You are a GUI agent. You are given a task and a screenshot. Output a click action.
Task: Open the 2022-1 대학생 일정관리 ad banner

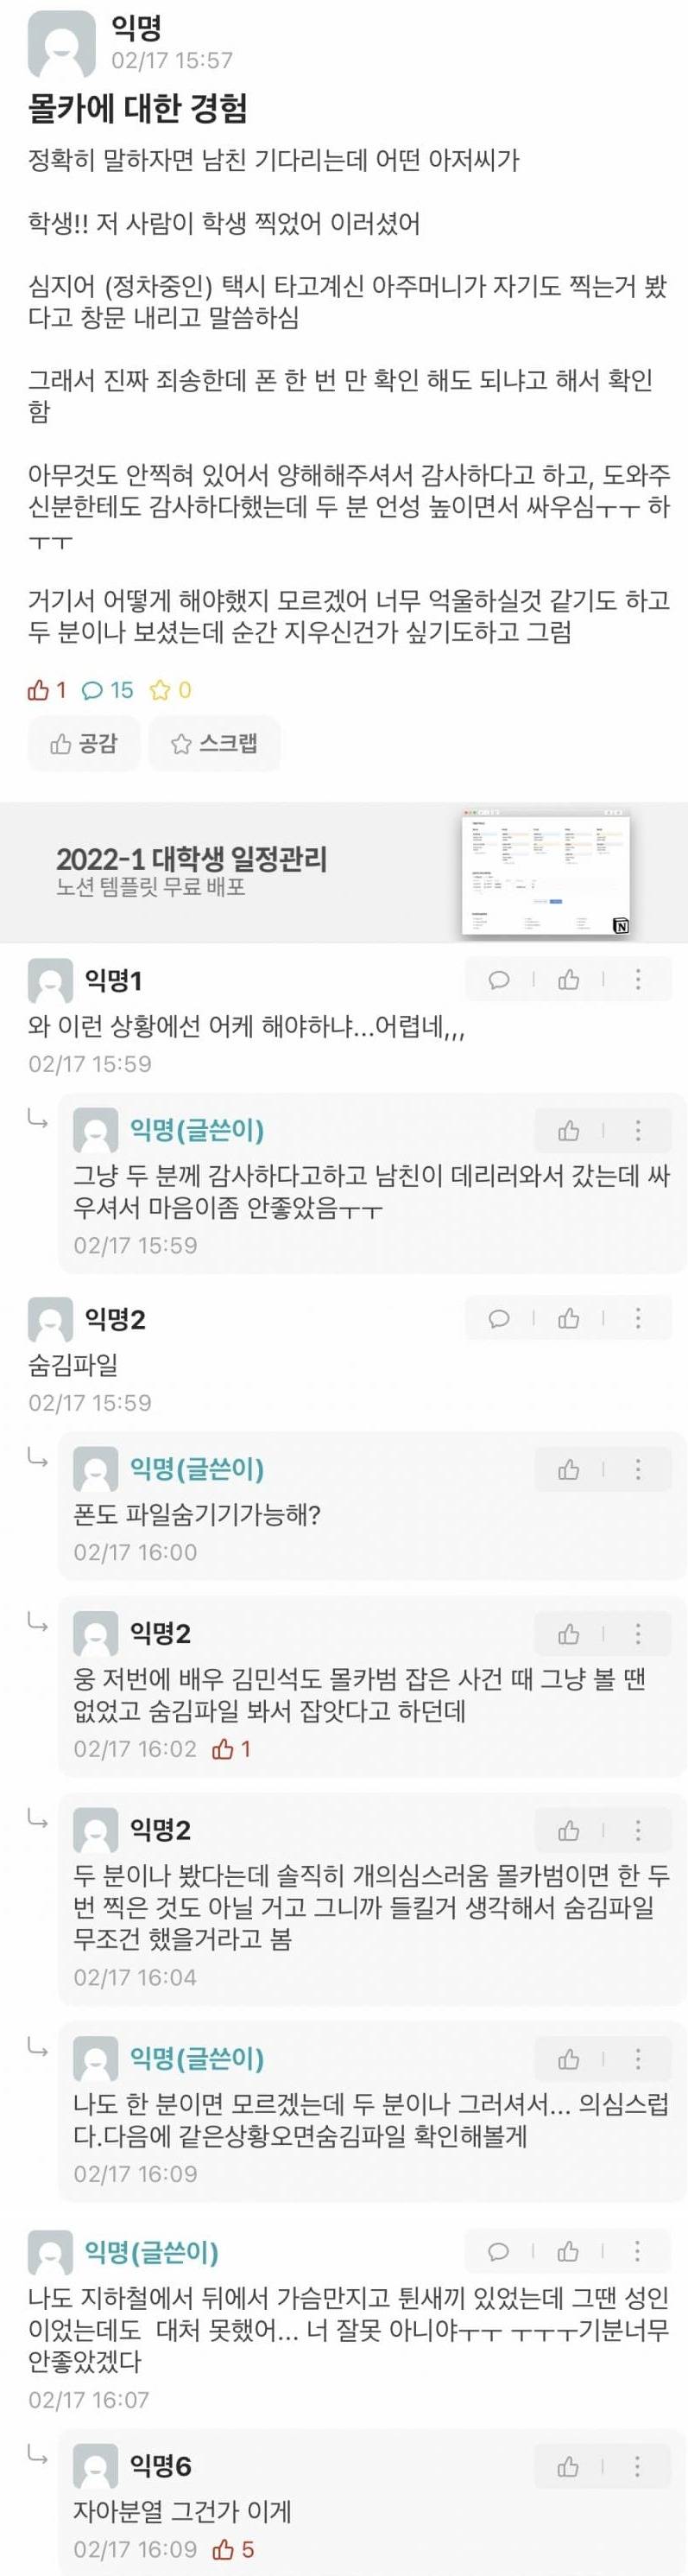pos(344,871)
